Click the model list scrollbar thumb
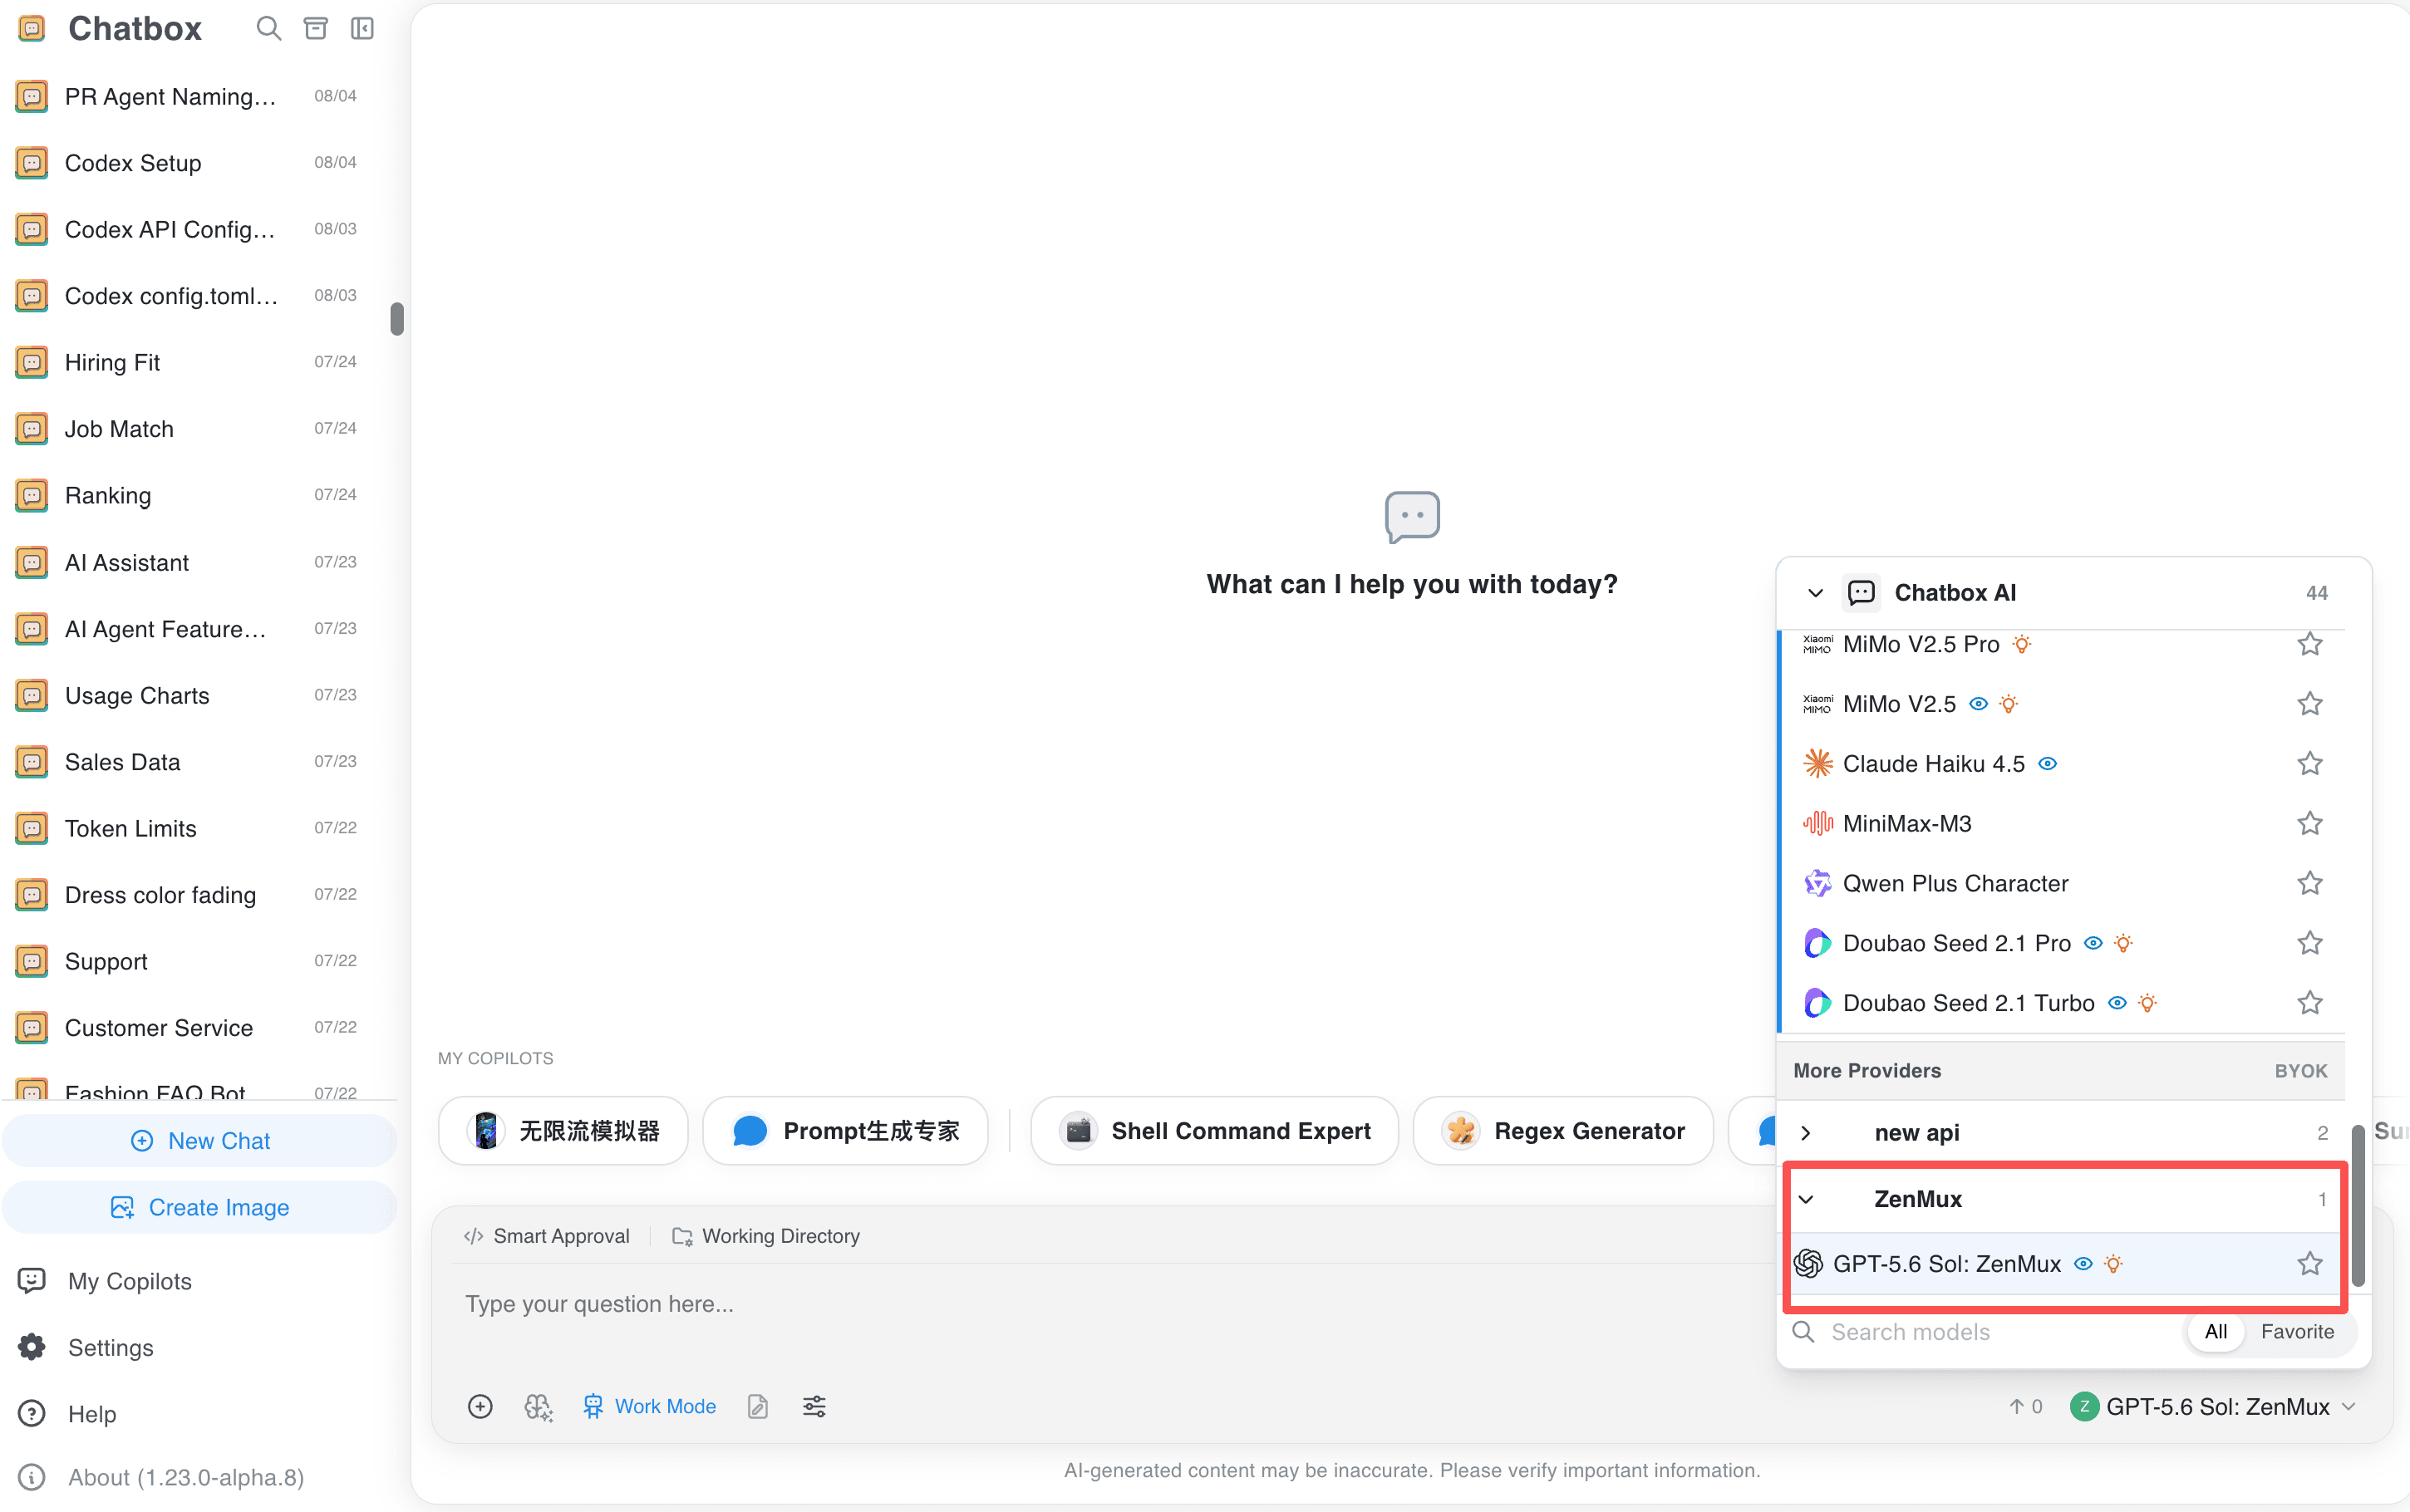The height and width of the screenshot is (1512, 2410). tap(2357, 1205)
